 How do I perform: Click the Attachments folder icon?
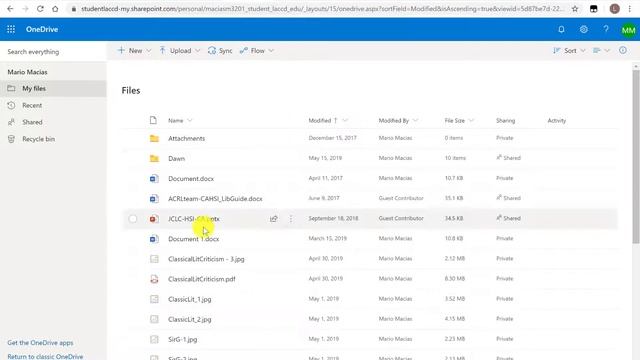point(154,138)
